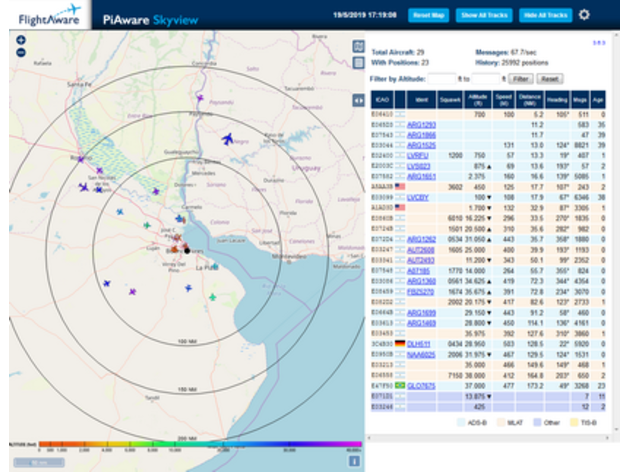Sort by the Squawk column header
The width and height of the screenshot is (628, 472).
click(x=451, y=100)
